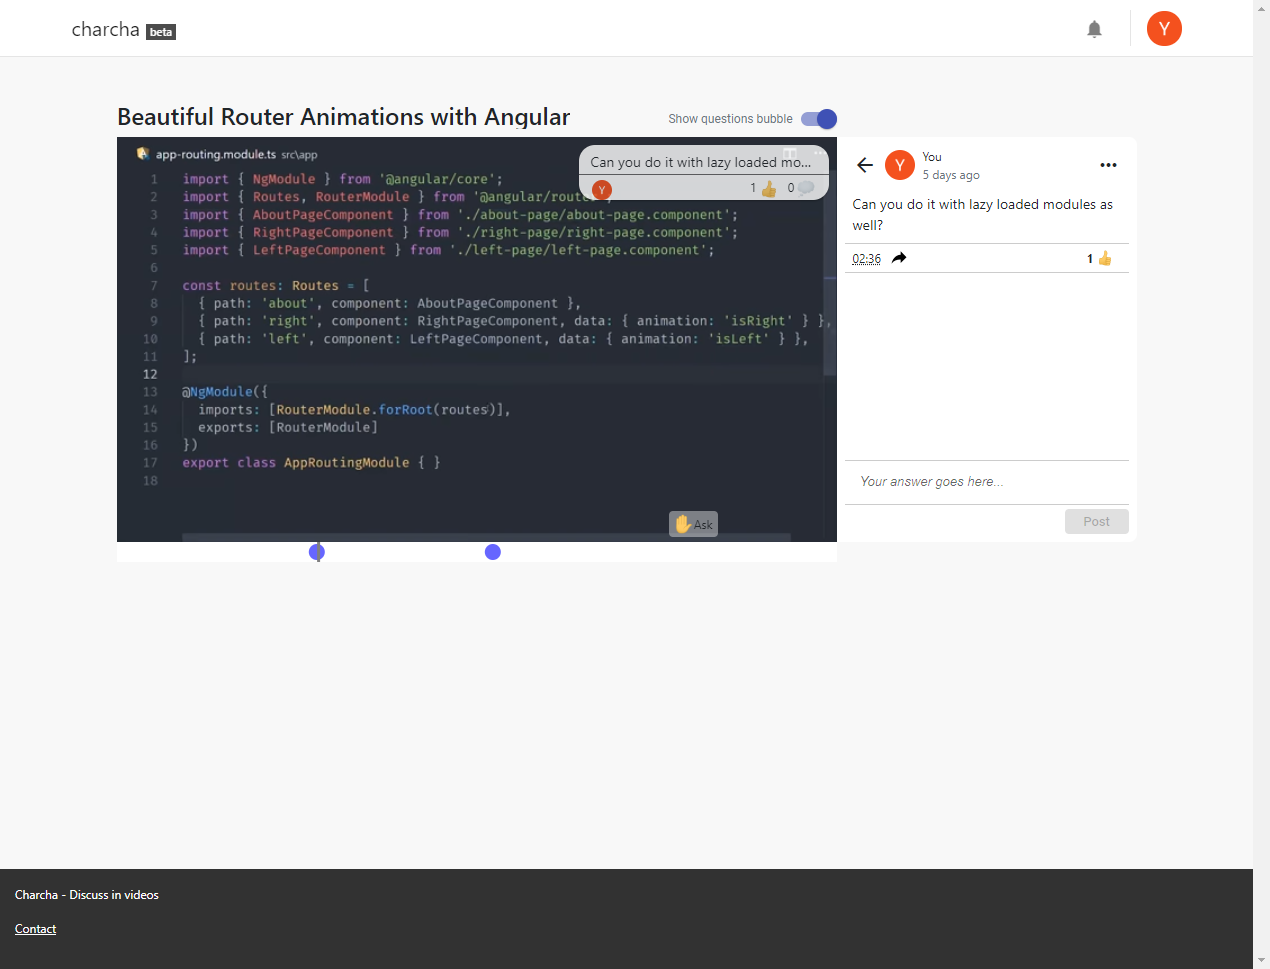This screenshot has height=969, width=1270.
Task: Click the small avatar in question bubble
Action: [x=602, y=189]
